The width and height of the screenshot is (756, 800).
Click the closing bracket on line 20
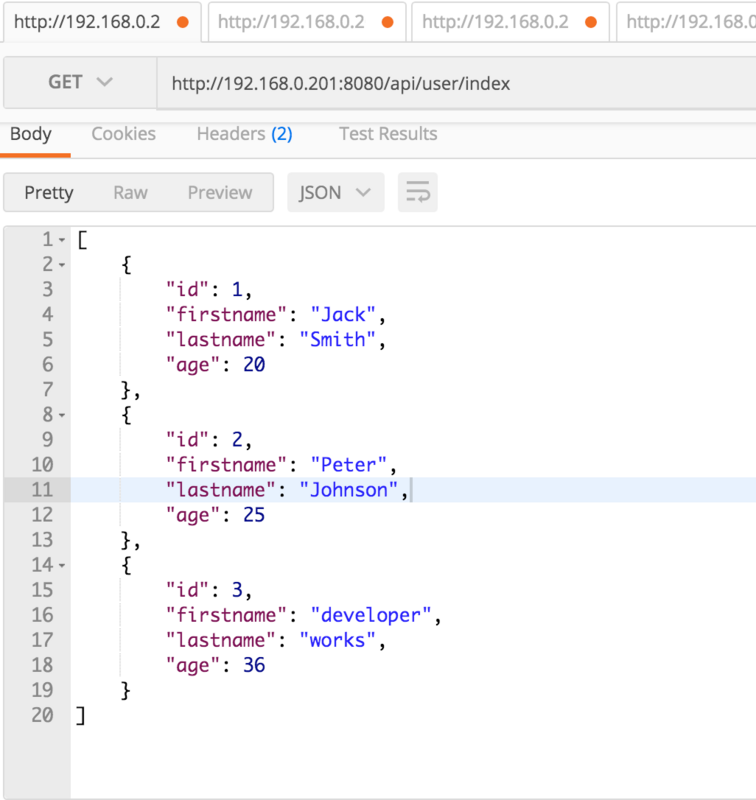click(81, 715)
